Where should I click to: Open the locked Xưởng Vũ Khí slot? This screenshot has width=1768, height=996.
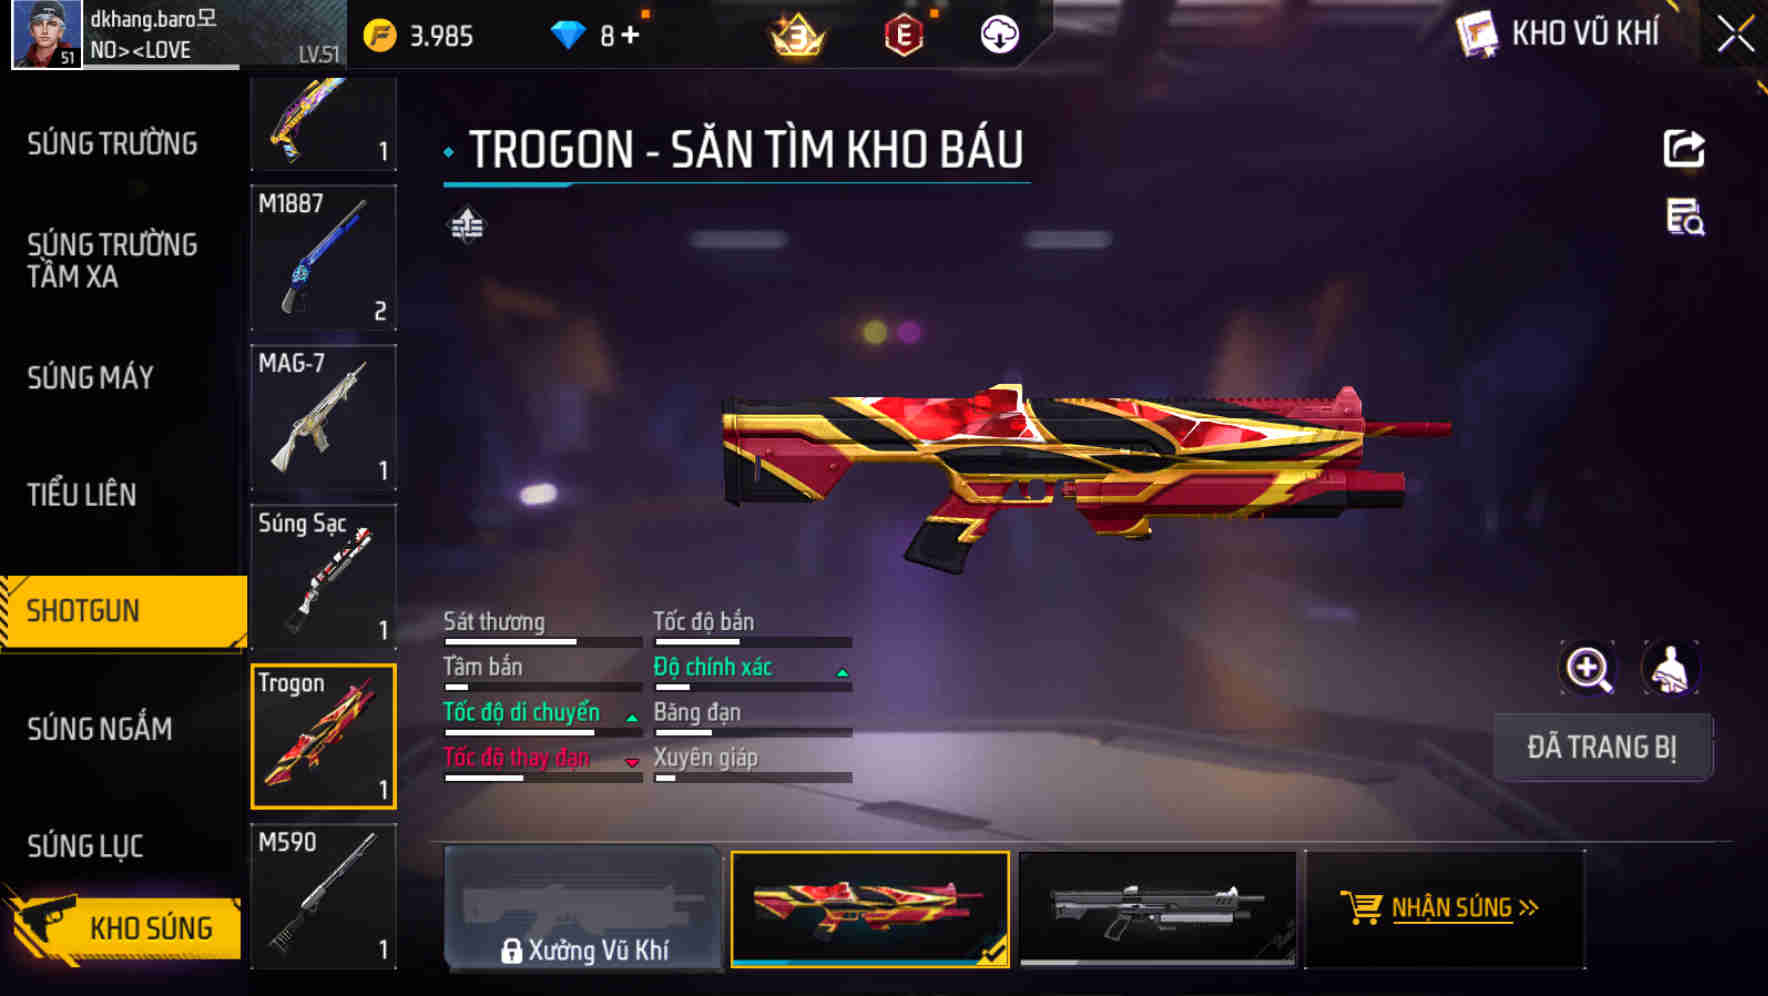tap(583, 909)
